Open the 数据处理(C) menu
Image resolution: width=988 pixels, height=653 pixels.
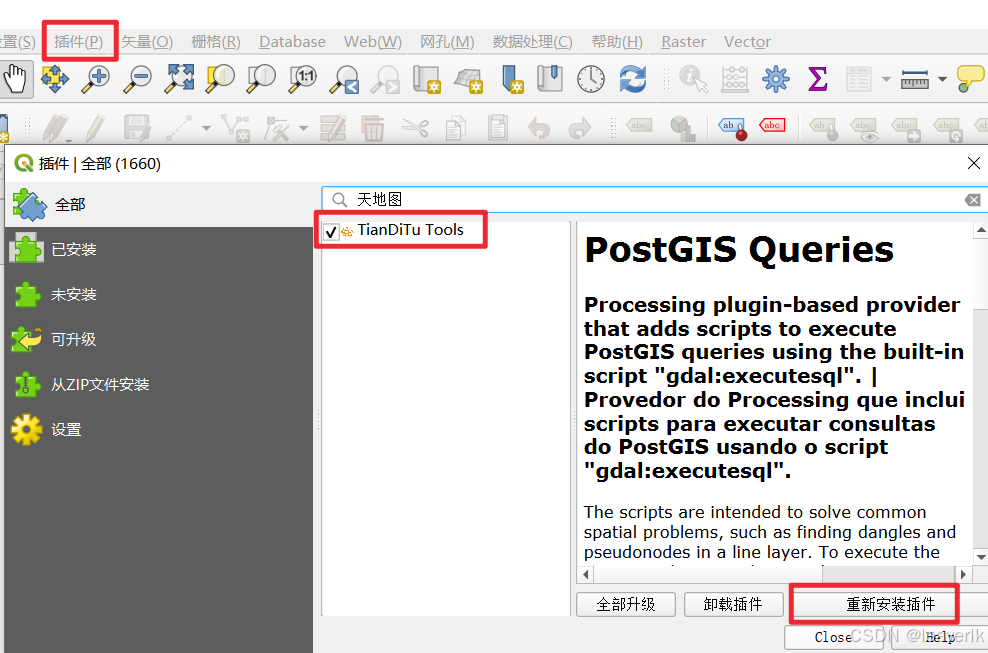click(x=532, y=42)
